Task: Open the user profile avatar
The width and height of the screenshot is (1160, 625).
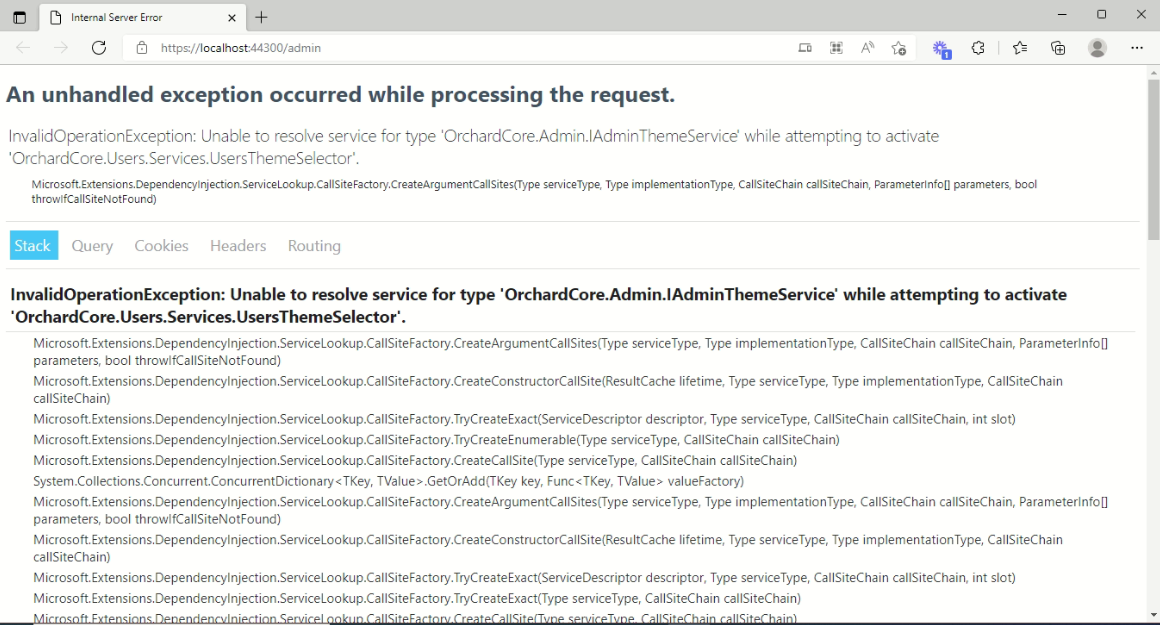Action: [1097, 48]
